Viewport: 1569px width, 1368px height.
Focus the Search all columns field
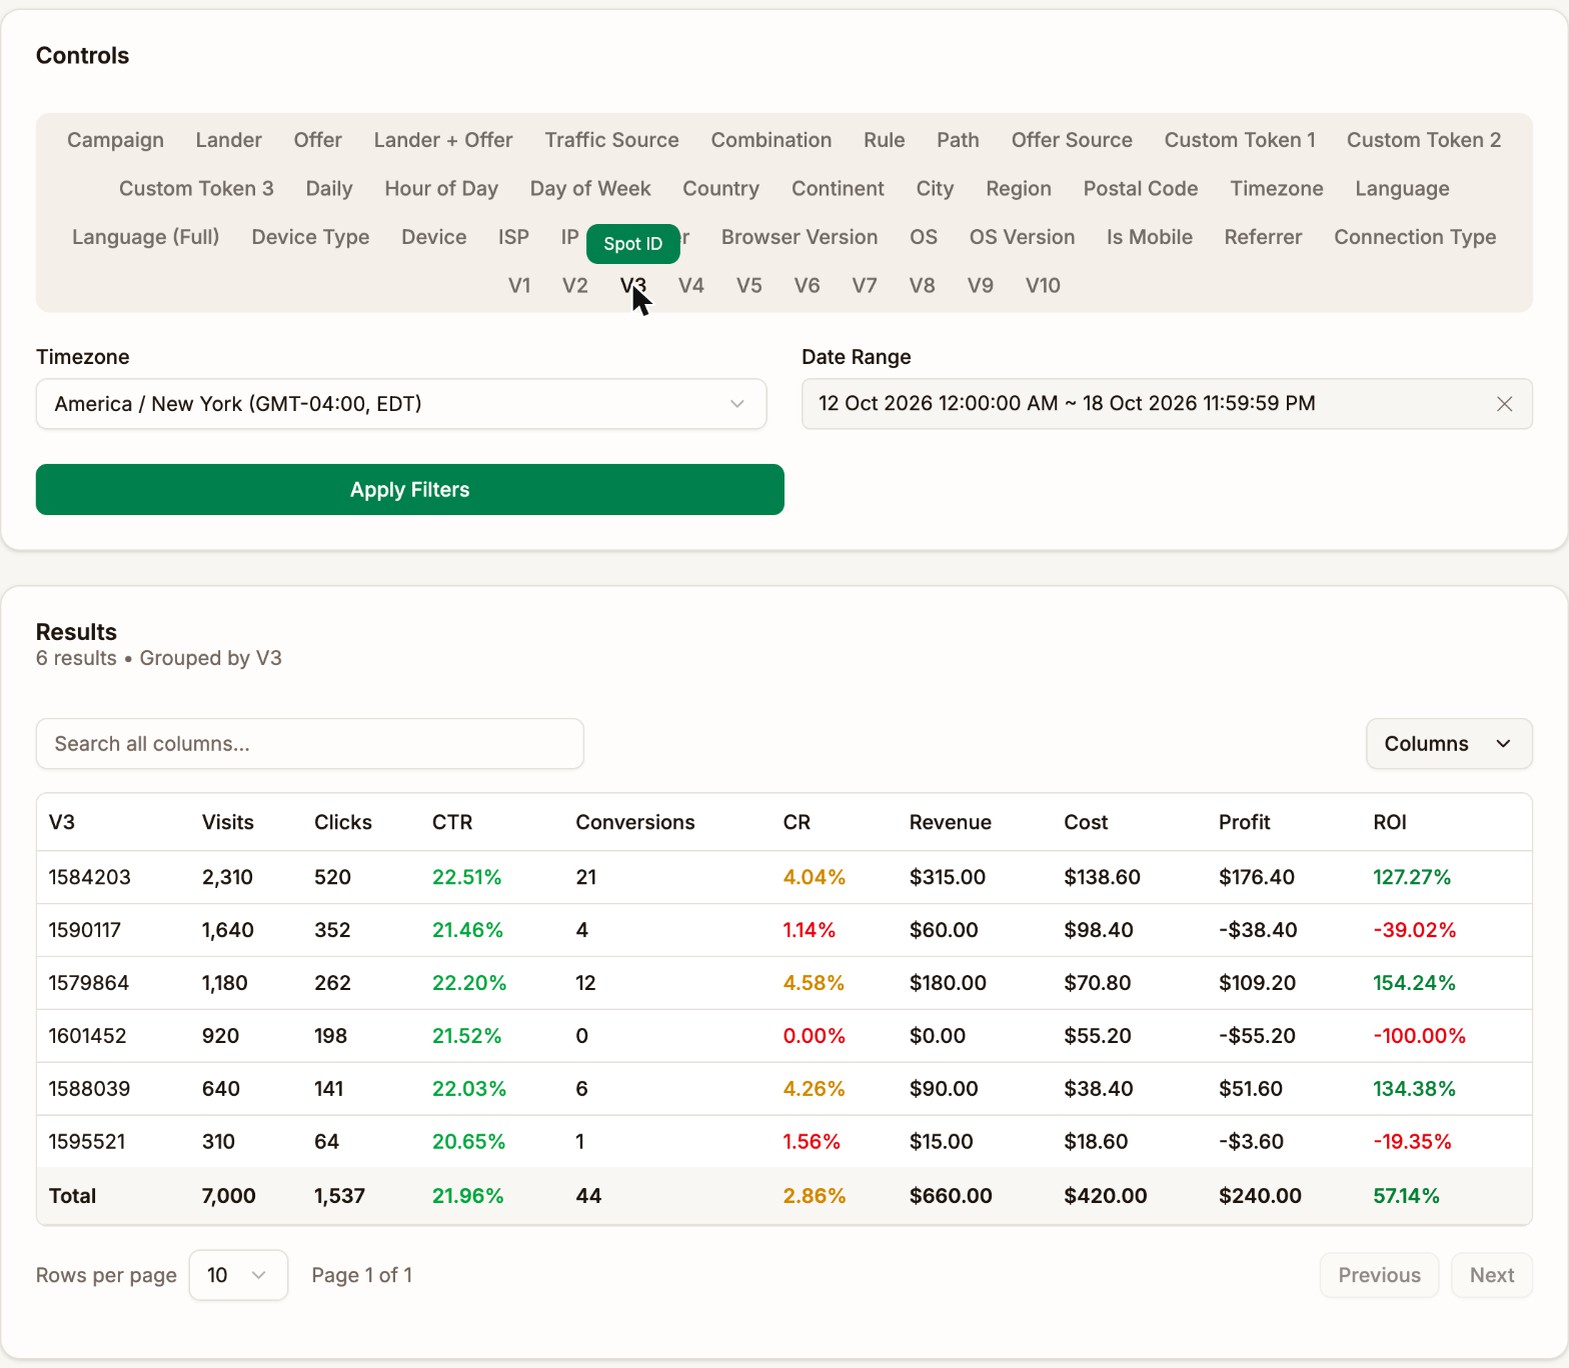coord(310,744)
